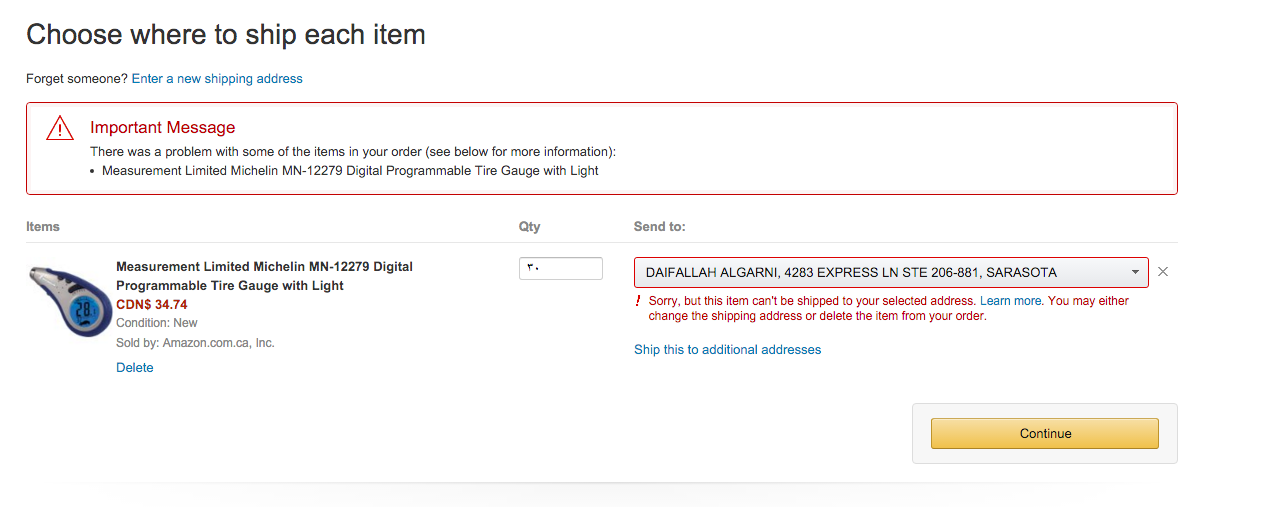This screenshot has width=1286, height=507.
Task: Click the bold Michelin tire gauge product title
Action: pyautogui.click(x=264, y=276)
